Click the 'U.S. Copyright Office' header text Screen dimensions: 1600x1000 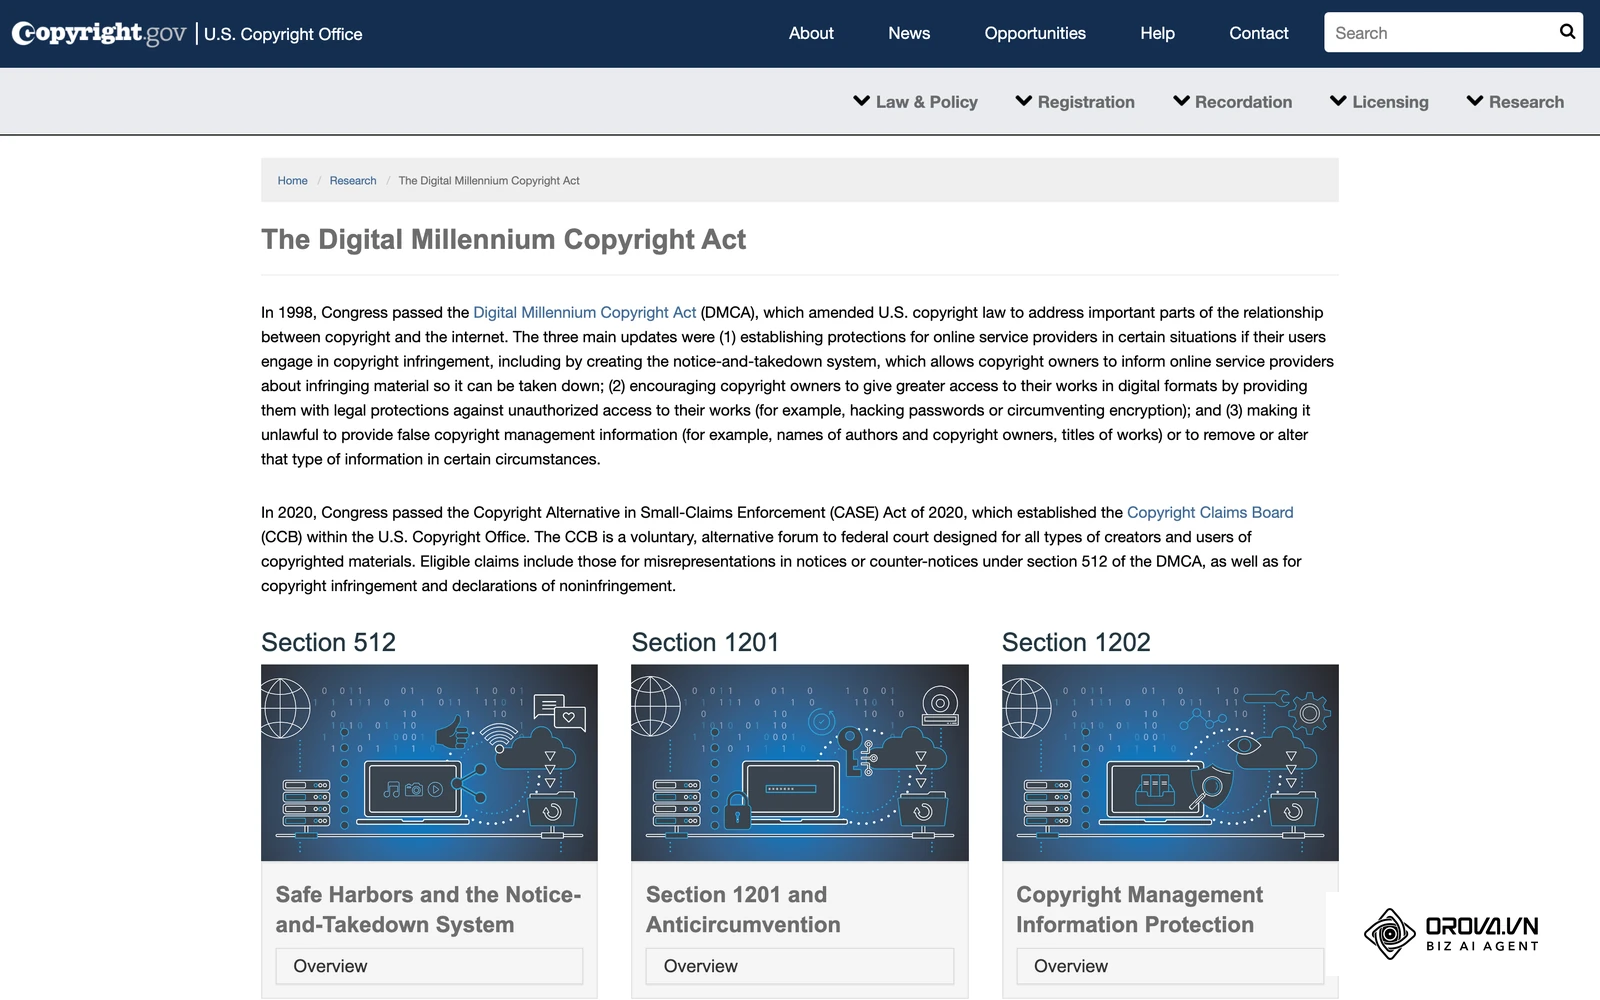[283, 34]
